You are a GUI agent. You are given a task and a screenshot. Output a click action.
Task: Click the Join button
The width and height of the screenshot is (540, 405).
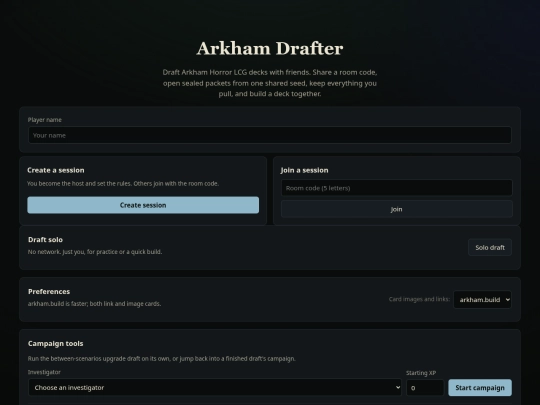[x=396, y=209]
